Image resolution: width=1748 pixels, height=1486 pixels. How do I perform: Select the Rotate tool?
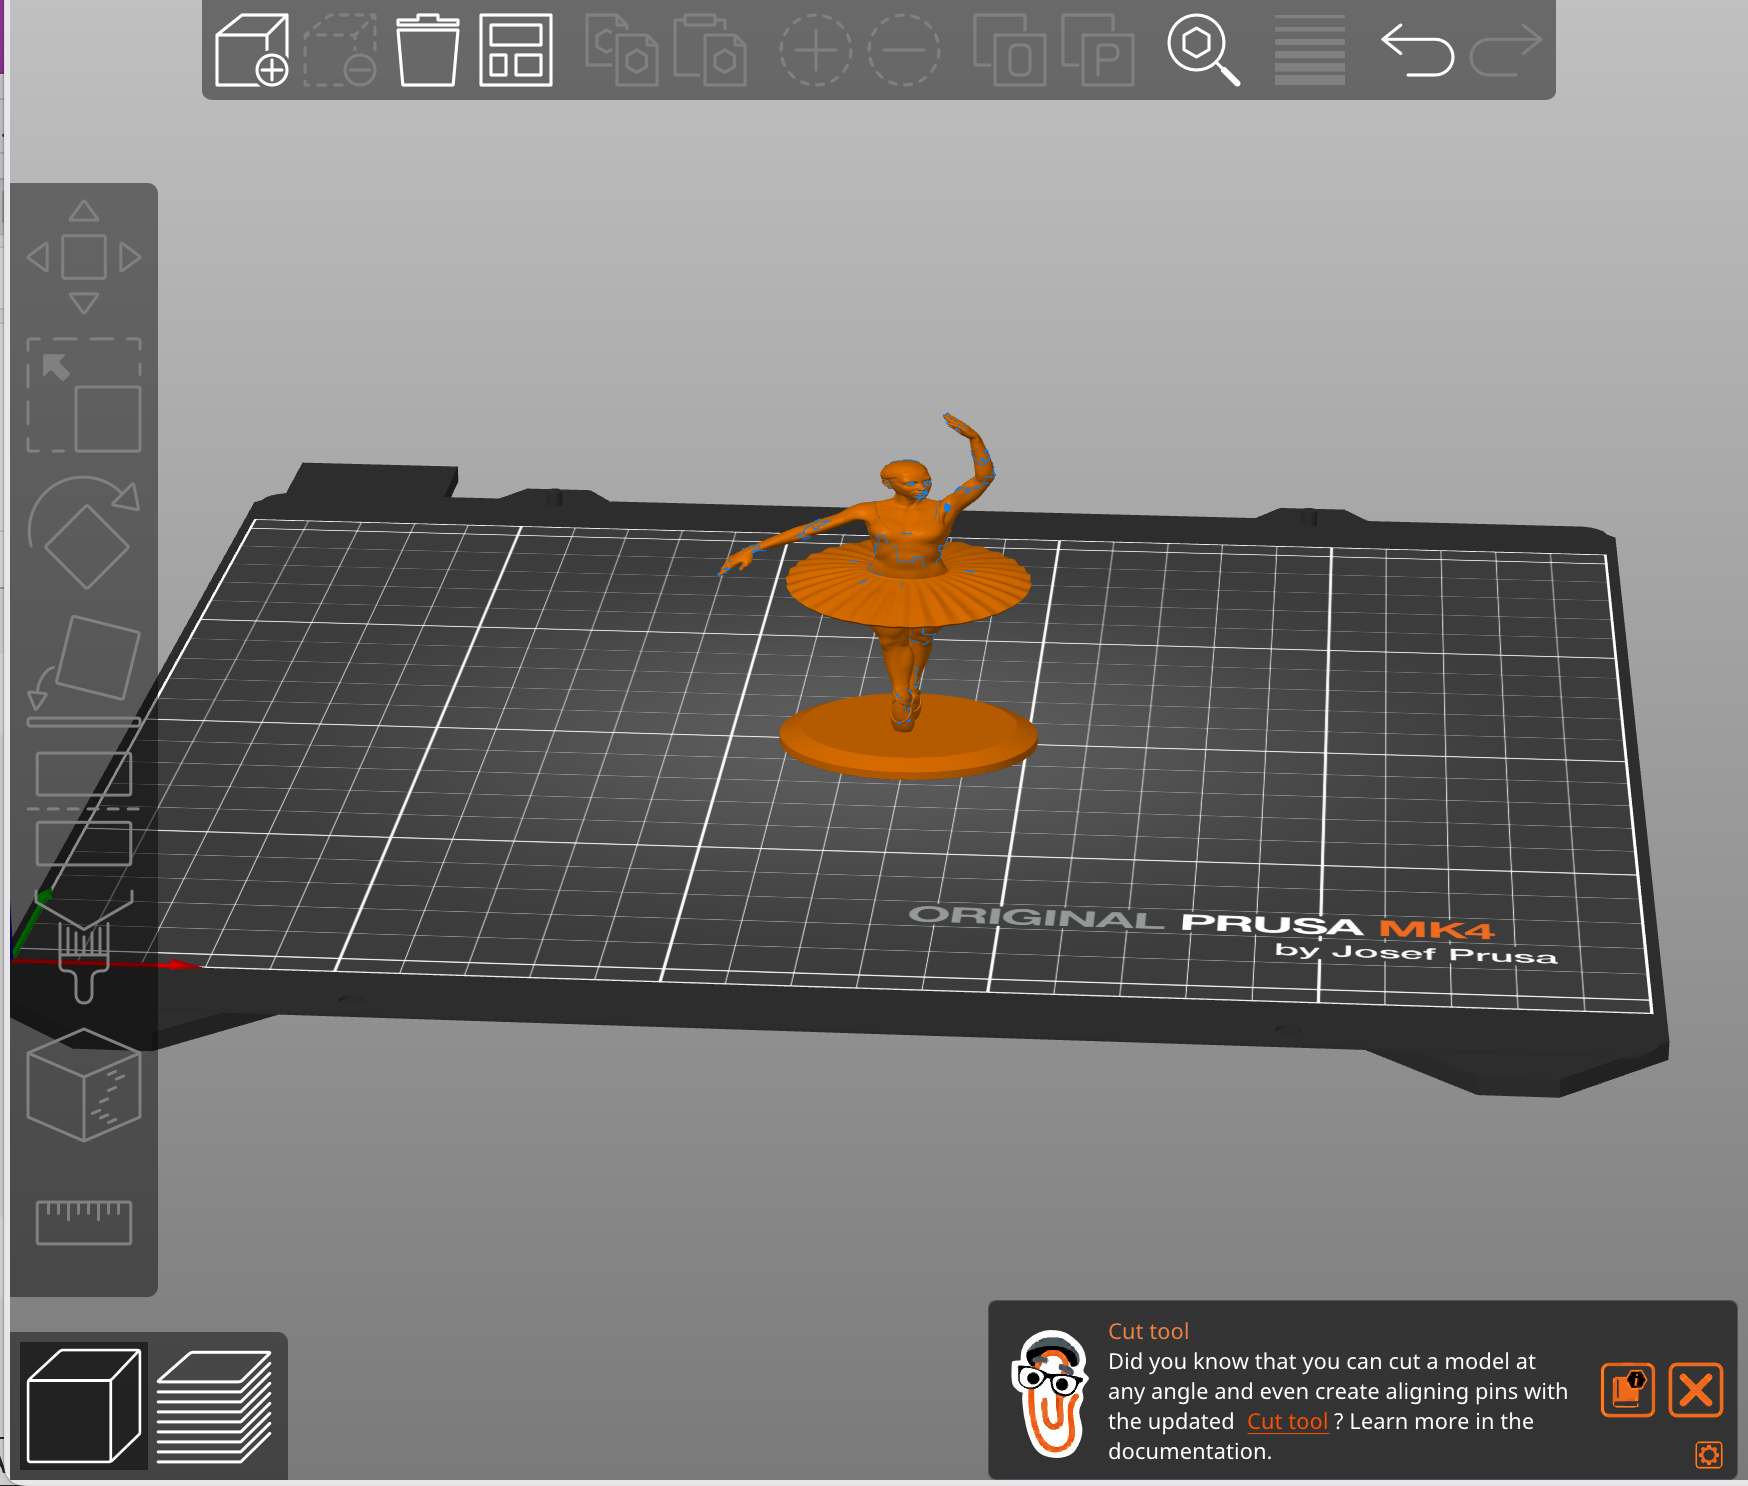click(84, 533)
